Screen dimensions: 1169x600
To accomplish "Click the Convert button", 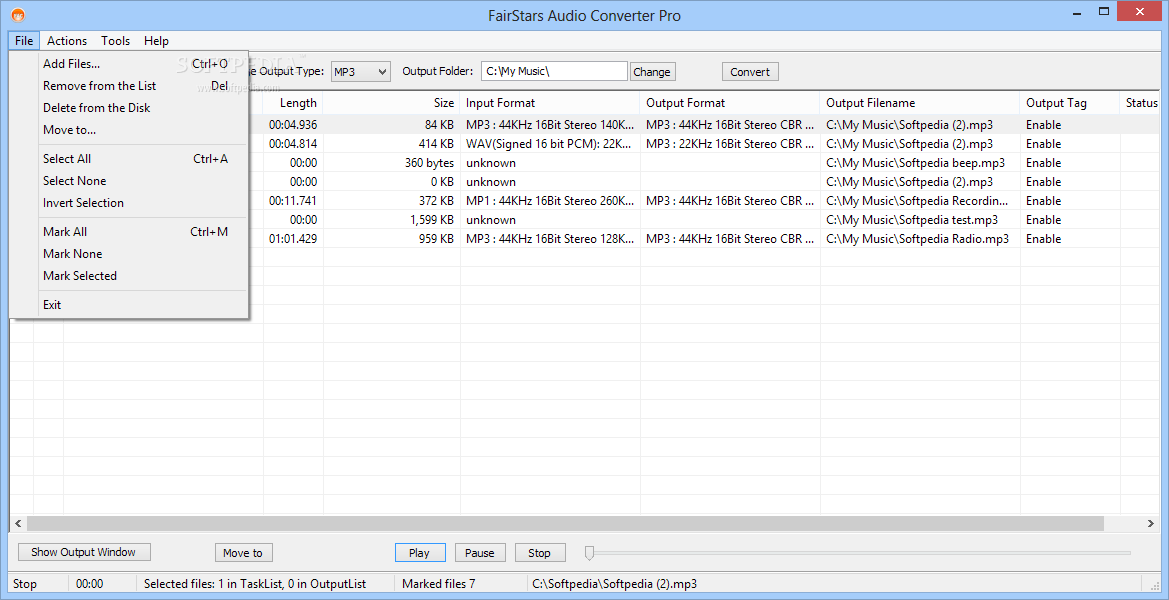I will [750, 72].
